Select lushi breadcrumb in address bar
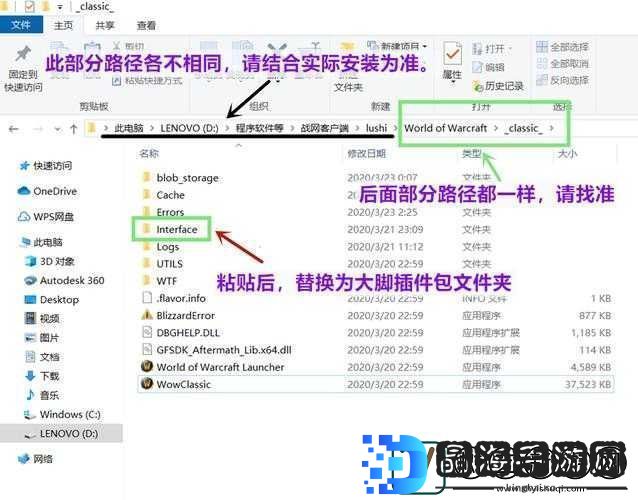This screenshot has height=500, width=638. 376,128
